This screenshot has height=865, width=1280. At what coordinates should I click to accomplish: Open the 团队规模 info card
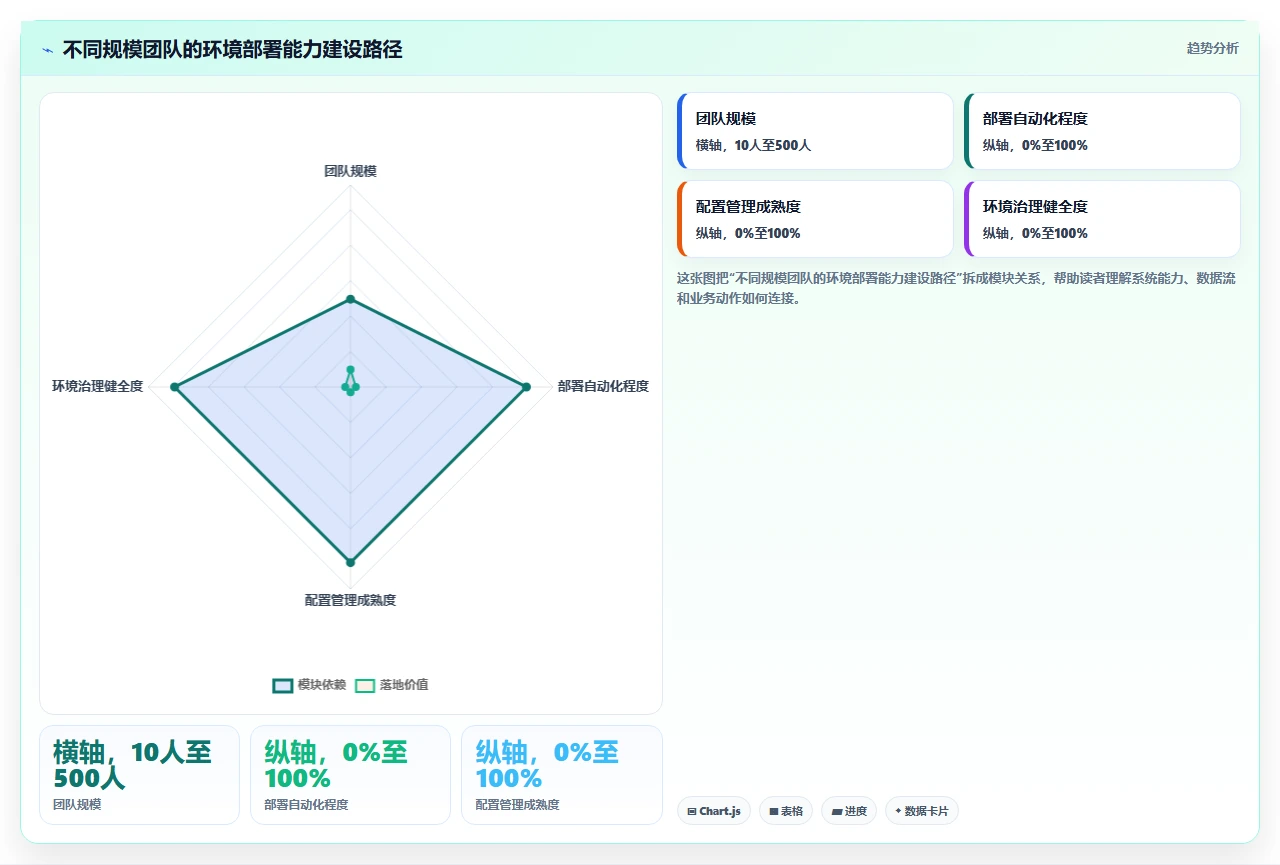815,131
